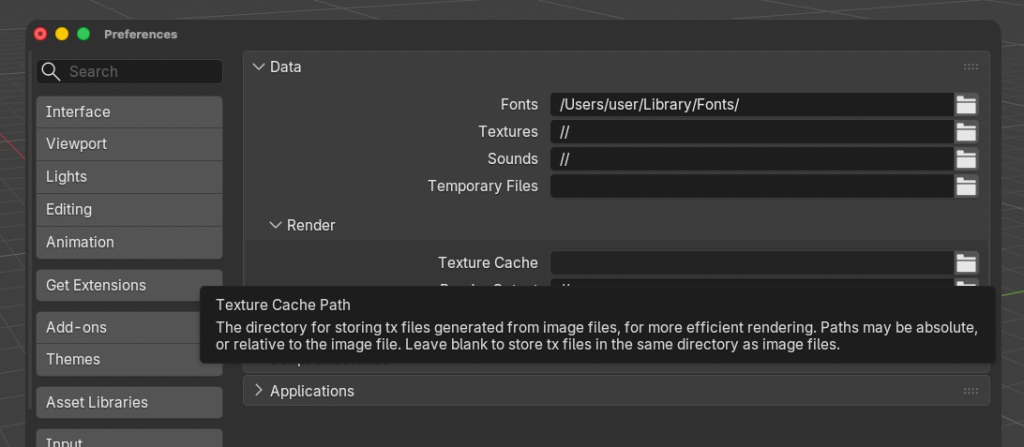The height and width of the screenshot is (447, 1024).
Task: Browse folder for Texture Cache path
Action: [x=966, y=263]
